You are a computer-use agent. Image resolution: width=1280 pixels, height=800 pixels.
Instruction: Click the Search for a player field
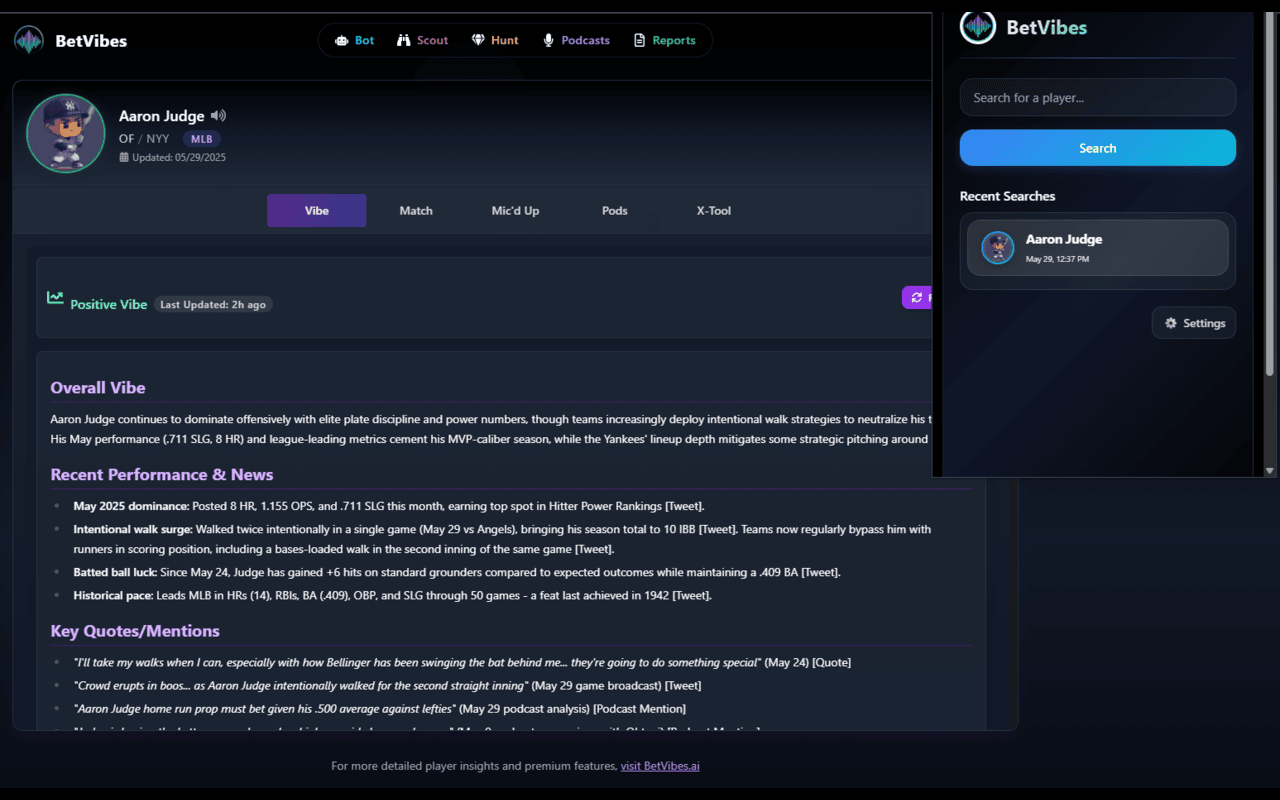[1098, 97]
